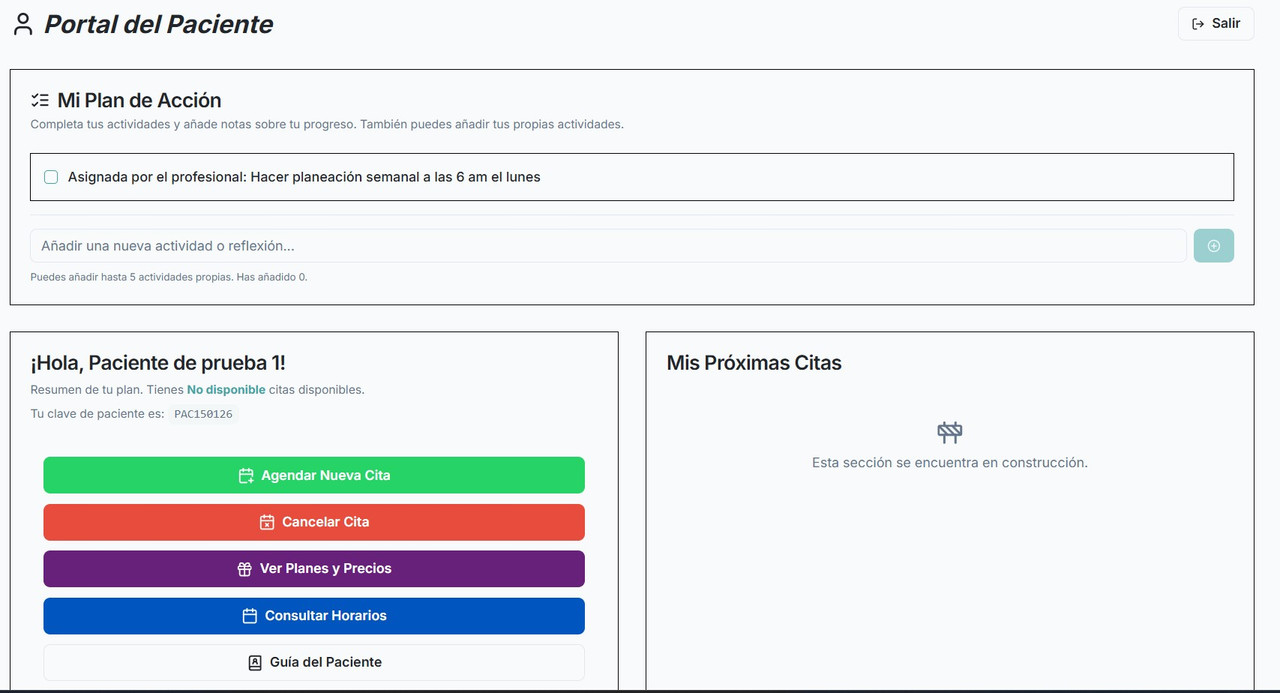This screenshot has width=1280, height=693.
Task: Click the Completa tus actividades description text
Action: tap(327, 125)
